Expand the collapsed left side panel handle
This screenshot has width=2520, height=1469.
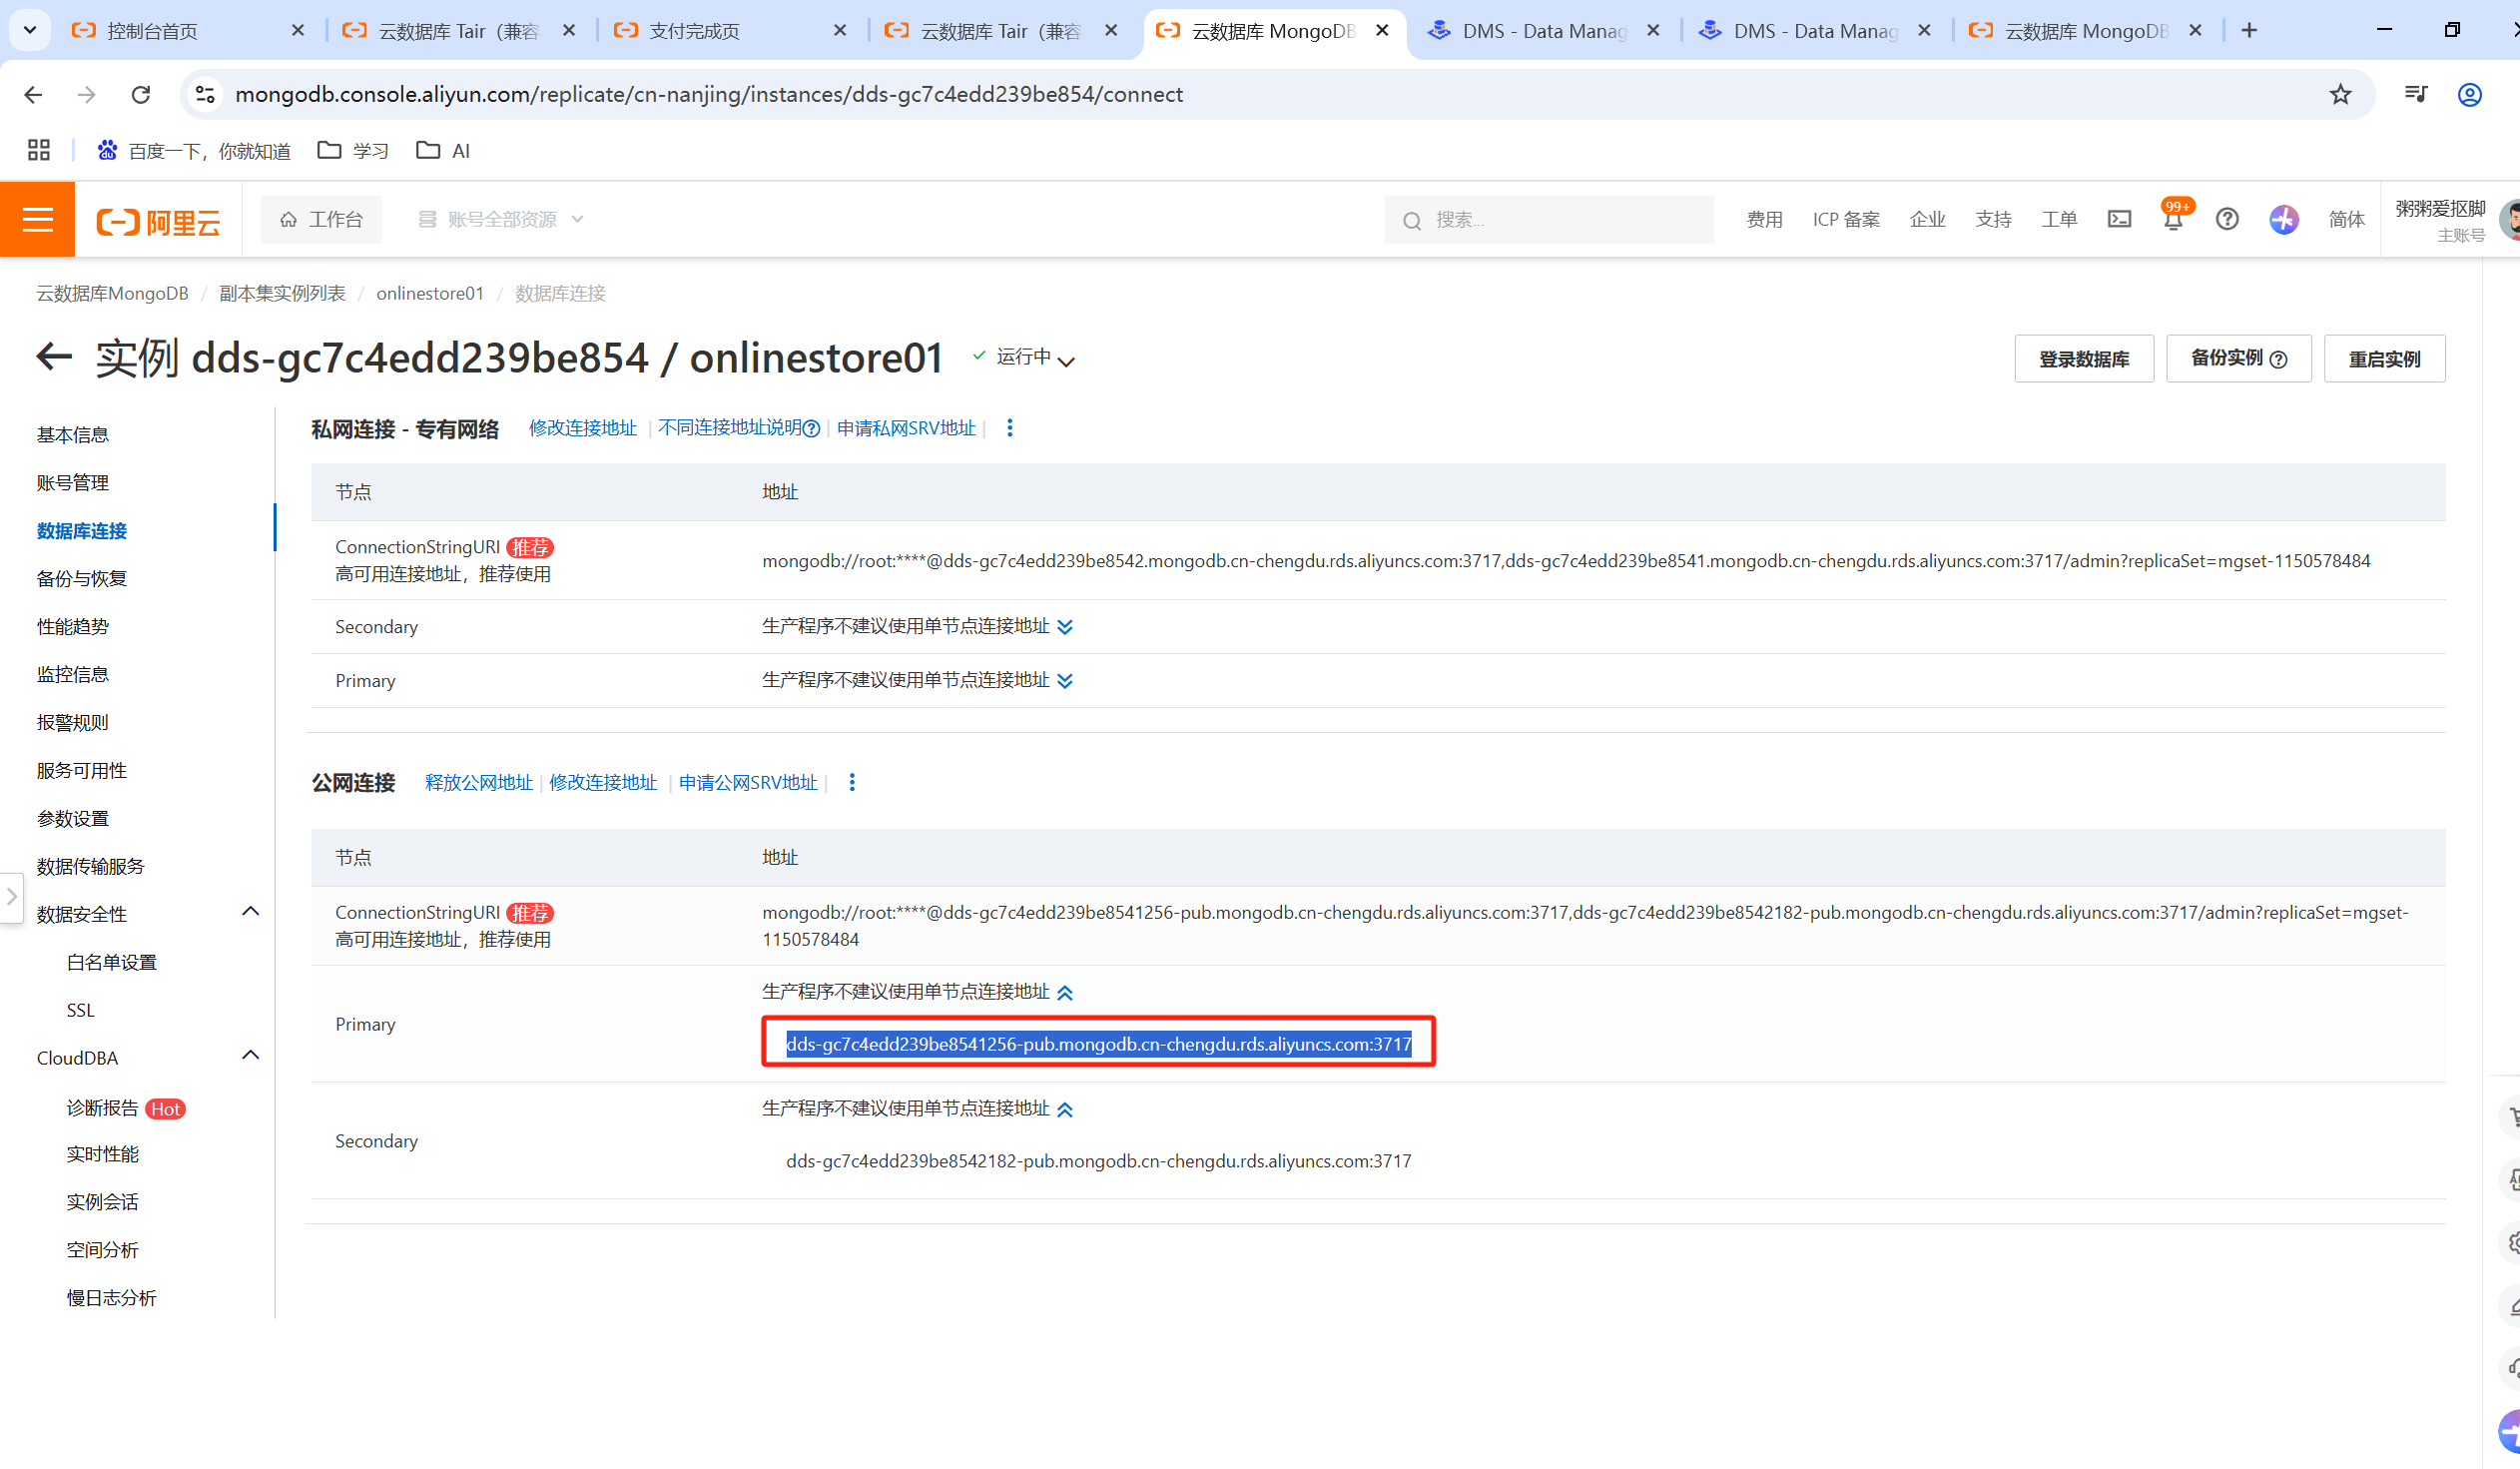11,897
